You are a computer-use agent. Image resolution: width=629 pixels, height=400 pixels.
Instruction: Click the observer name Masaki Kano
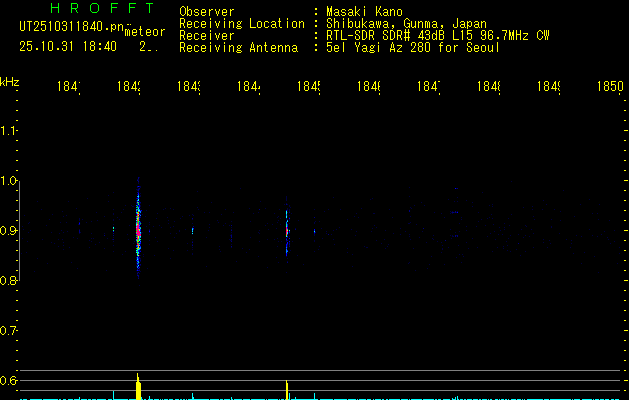(364, 12)
